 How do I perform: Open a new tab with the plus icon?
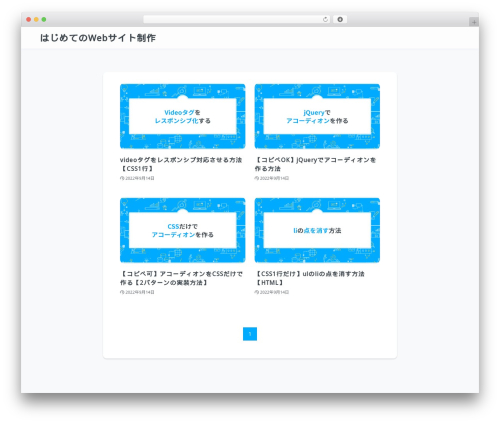tap(474, 22)
